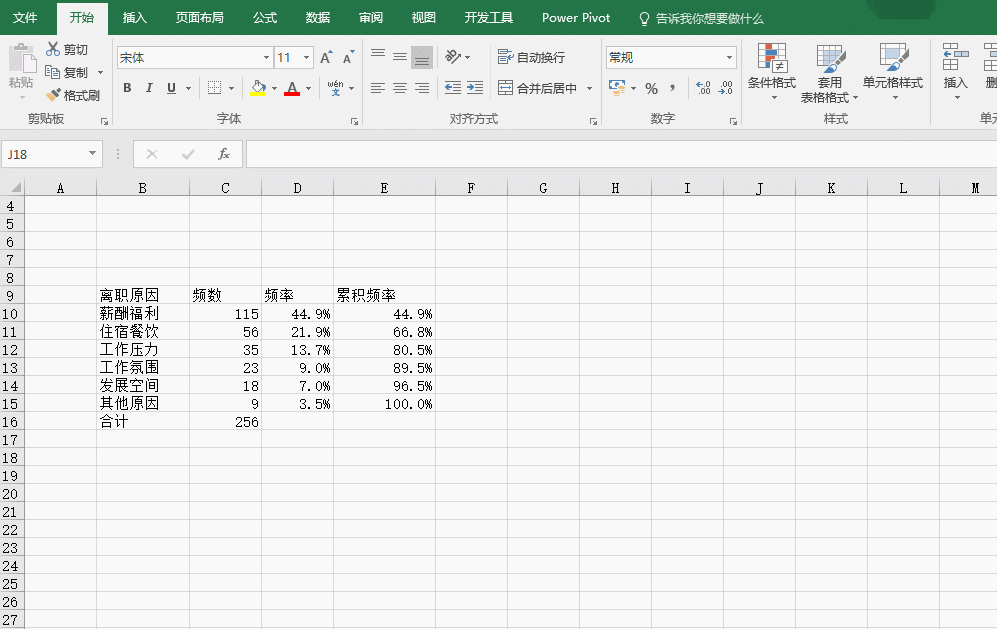
Task: Open Conditional Formatting (条件格式)
Action: pyautogui.click(x=771, y=72)
